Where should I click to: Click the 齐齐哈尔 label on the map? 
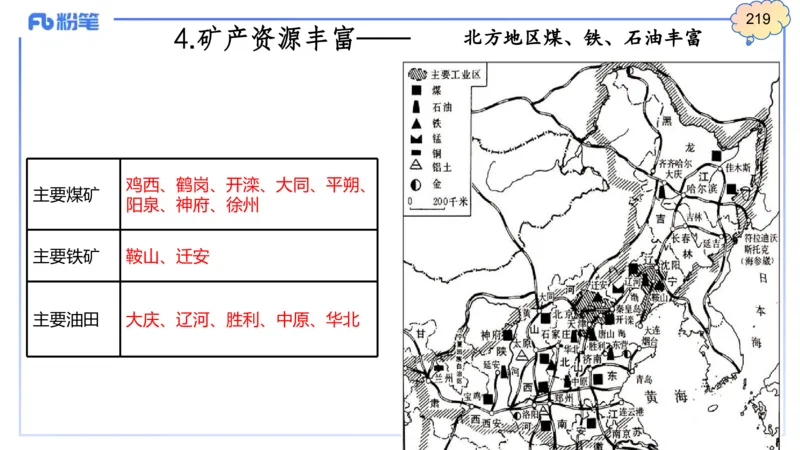[x=675, y=164]
